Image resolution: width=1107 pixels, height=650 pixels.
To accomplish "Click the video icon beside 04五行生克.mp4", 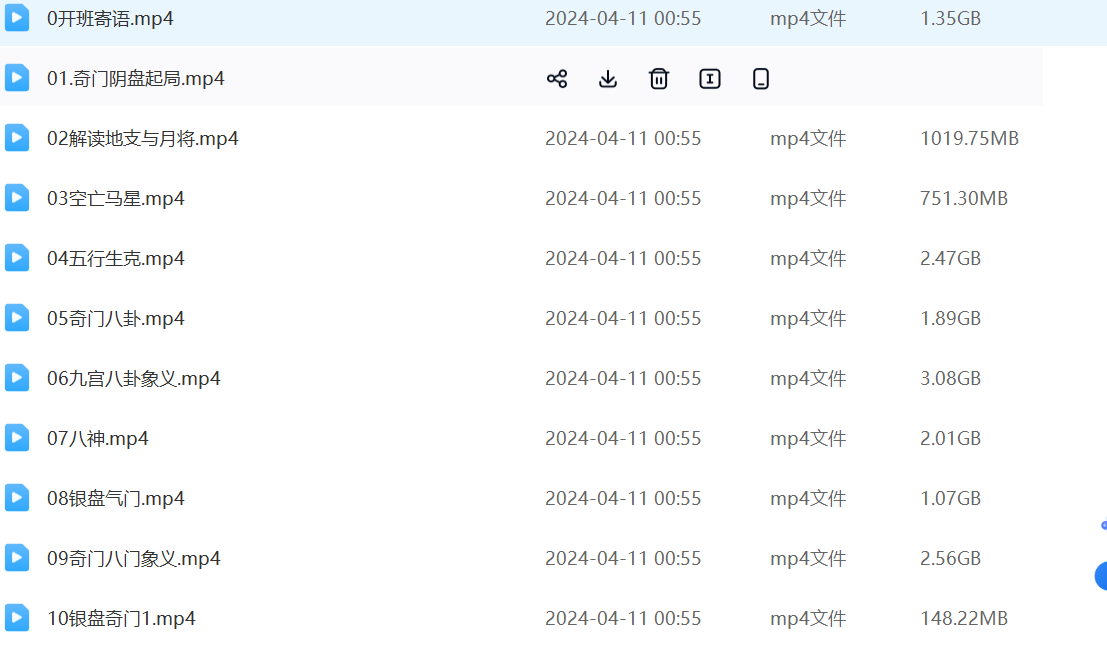I will (17, 258).
